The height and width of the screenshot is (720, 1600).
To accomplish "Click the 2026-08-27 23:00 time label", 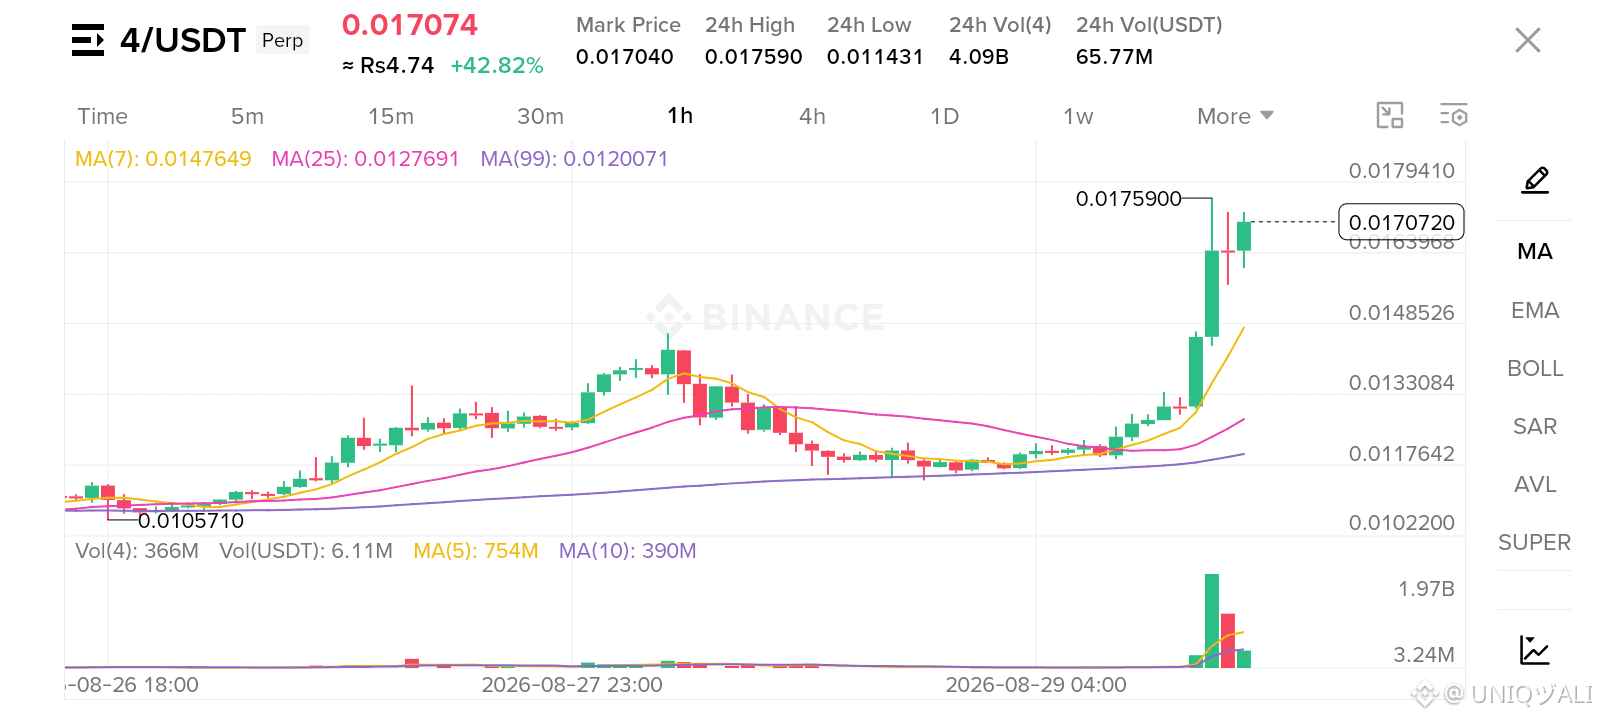I will 572,685.
